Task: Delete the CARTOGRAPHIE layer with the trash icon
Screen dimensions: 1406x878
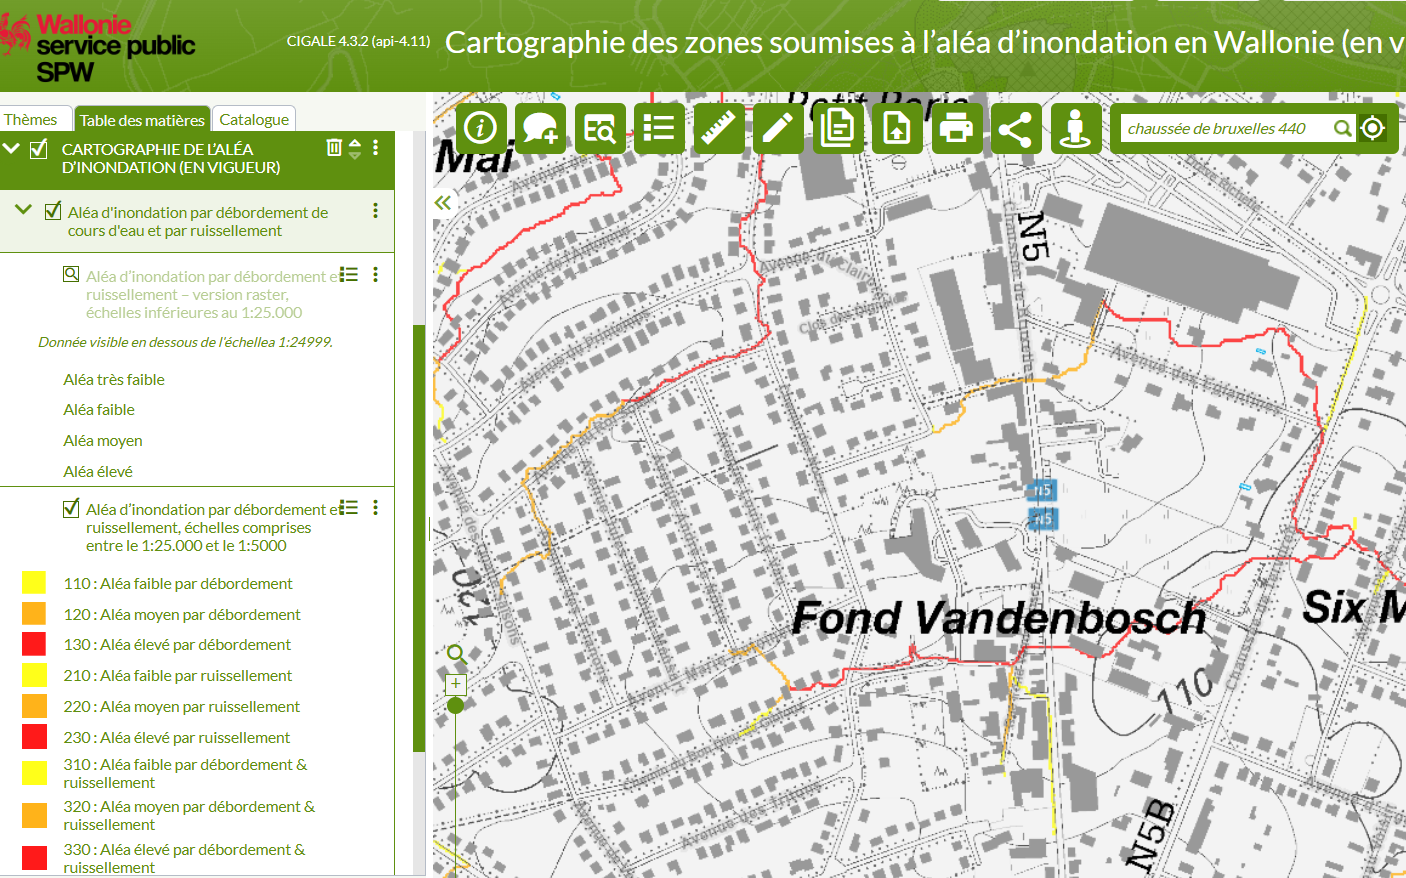Action: [334, 148]
